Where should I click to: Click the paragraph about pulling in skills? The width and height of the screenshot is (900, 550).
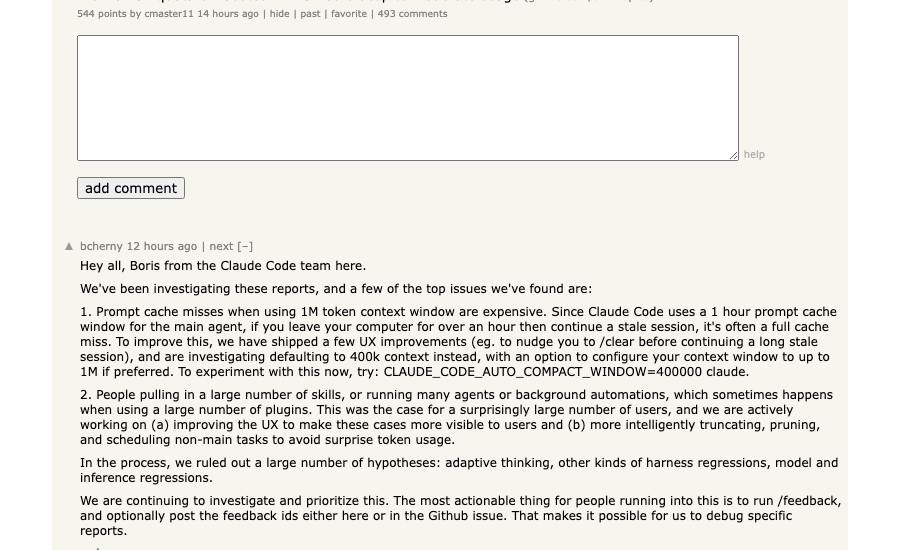click(456, 417)
